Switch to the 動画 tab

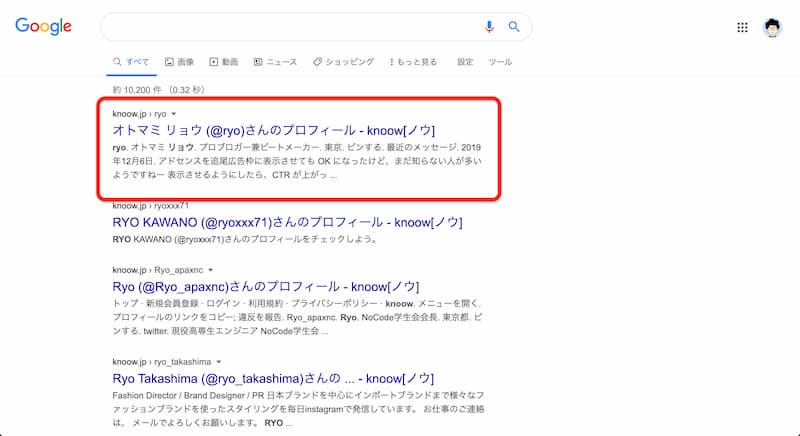tap(223, 62)
